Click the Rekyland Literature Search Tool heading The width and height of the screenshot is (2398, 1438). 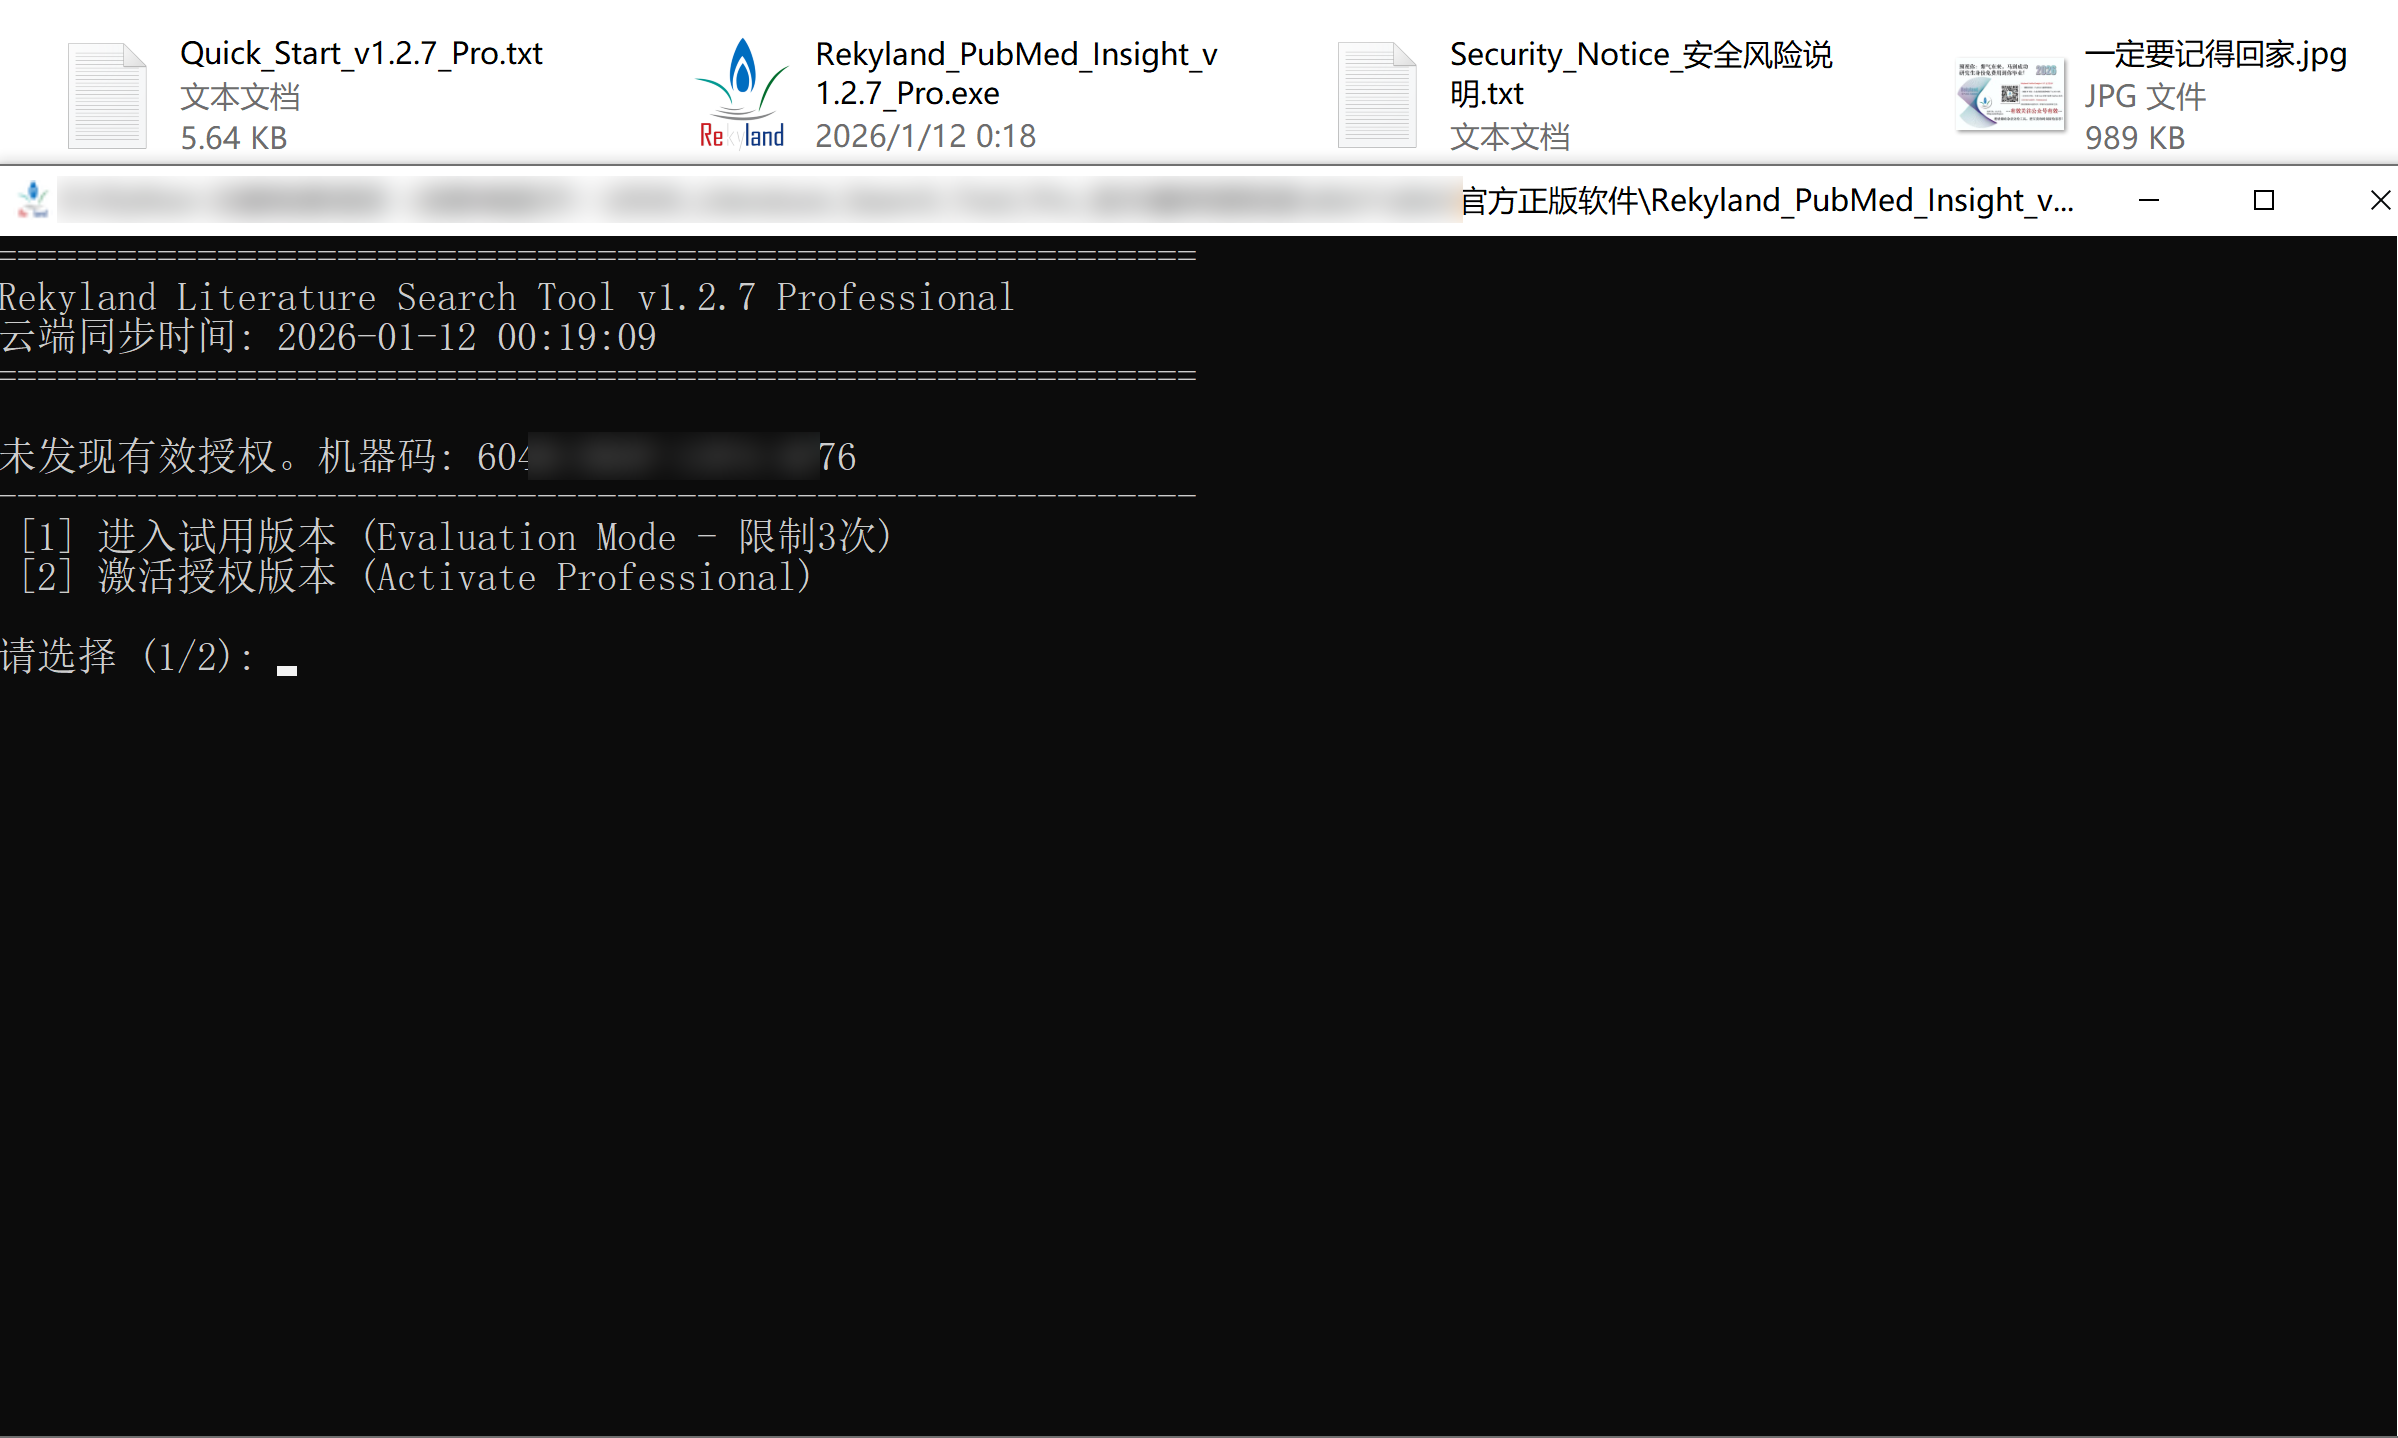pos(507,297)
